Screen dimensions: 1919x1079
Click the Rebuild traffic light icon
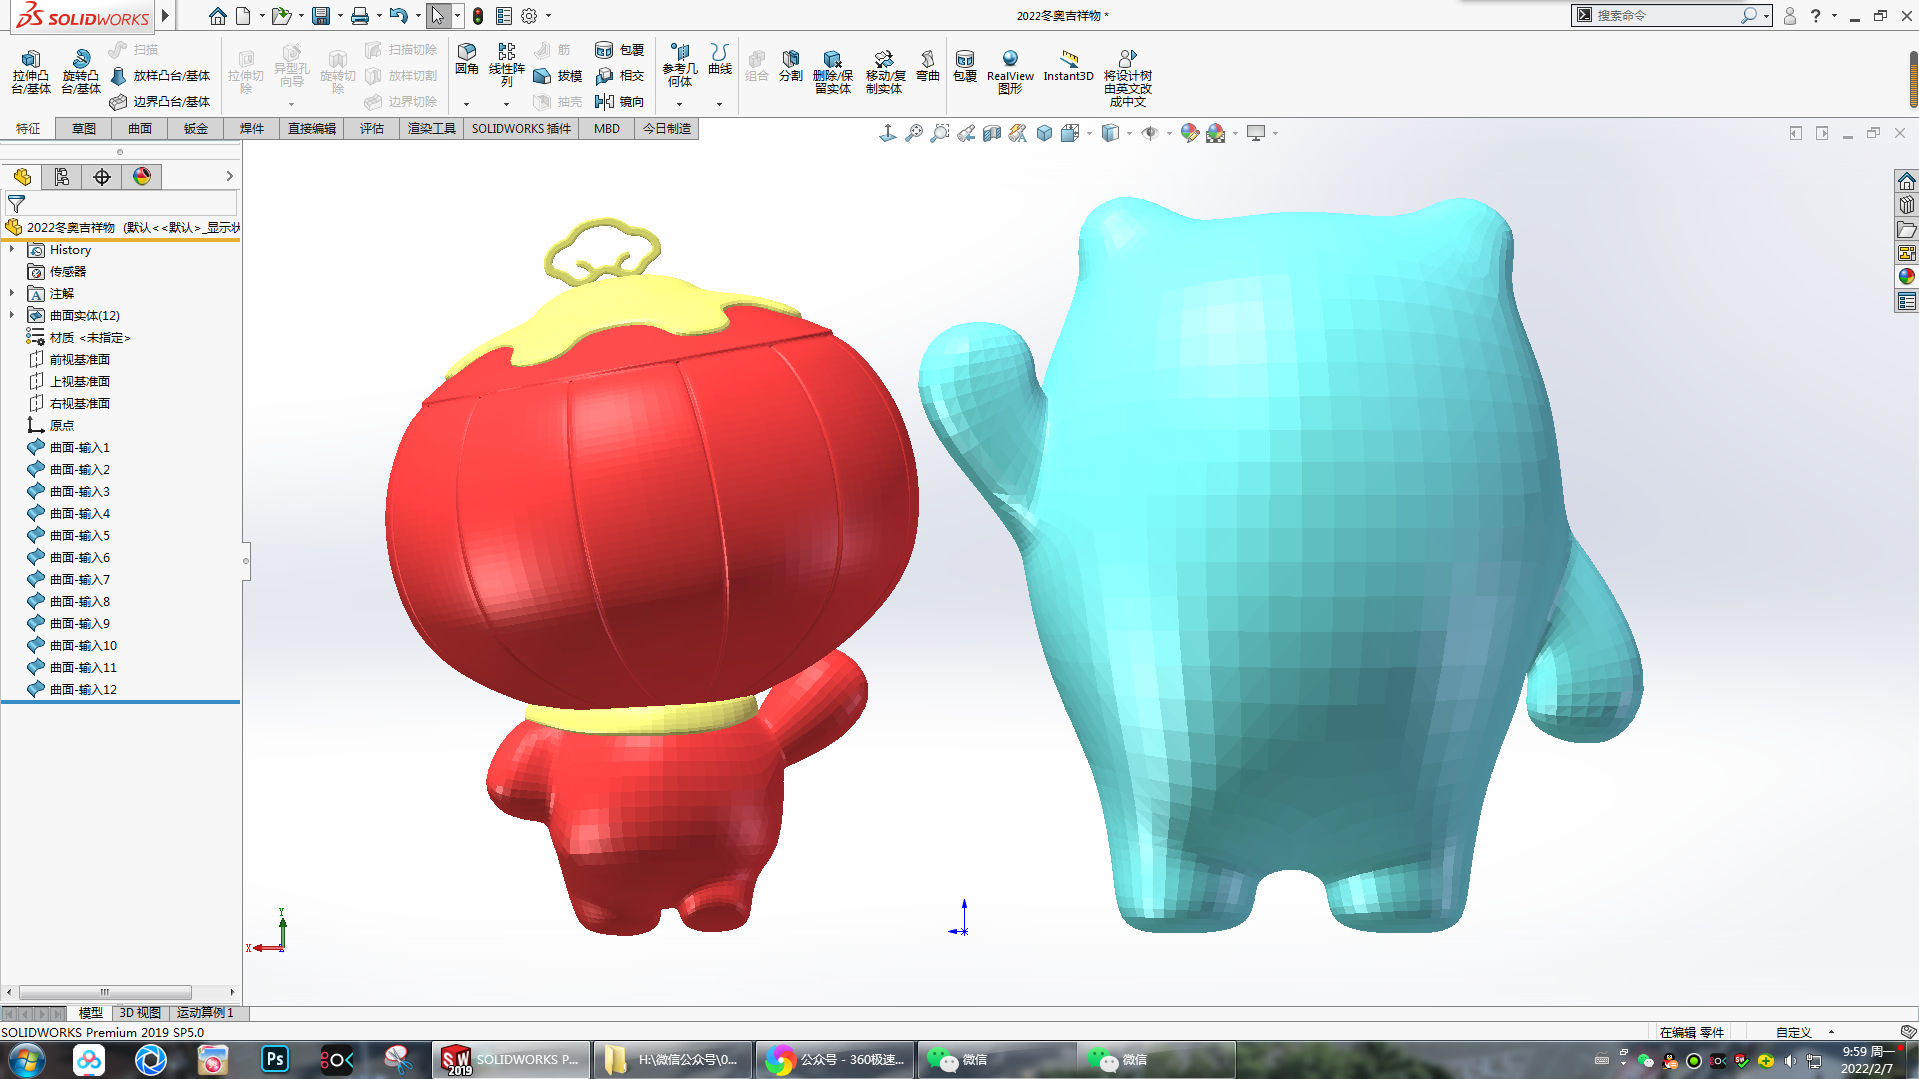coord(478,16)
